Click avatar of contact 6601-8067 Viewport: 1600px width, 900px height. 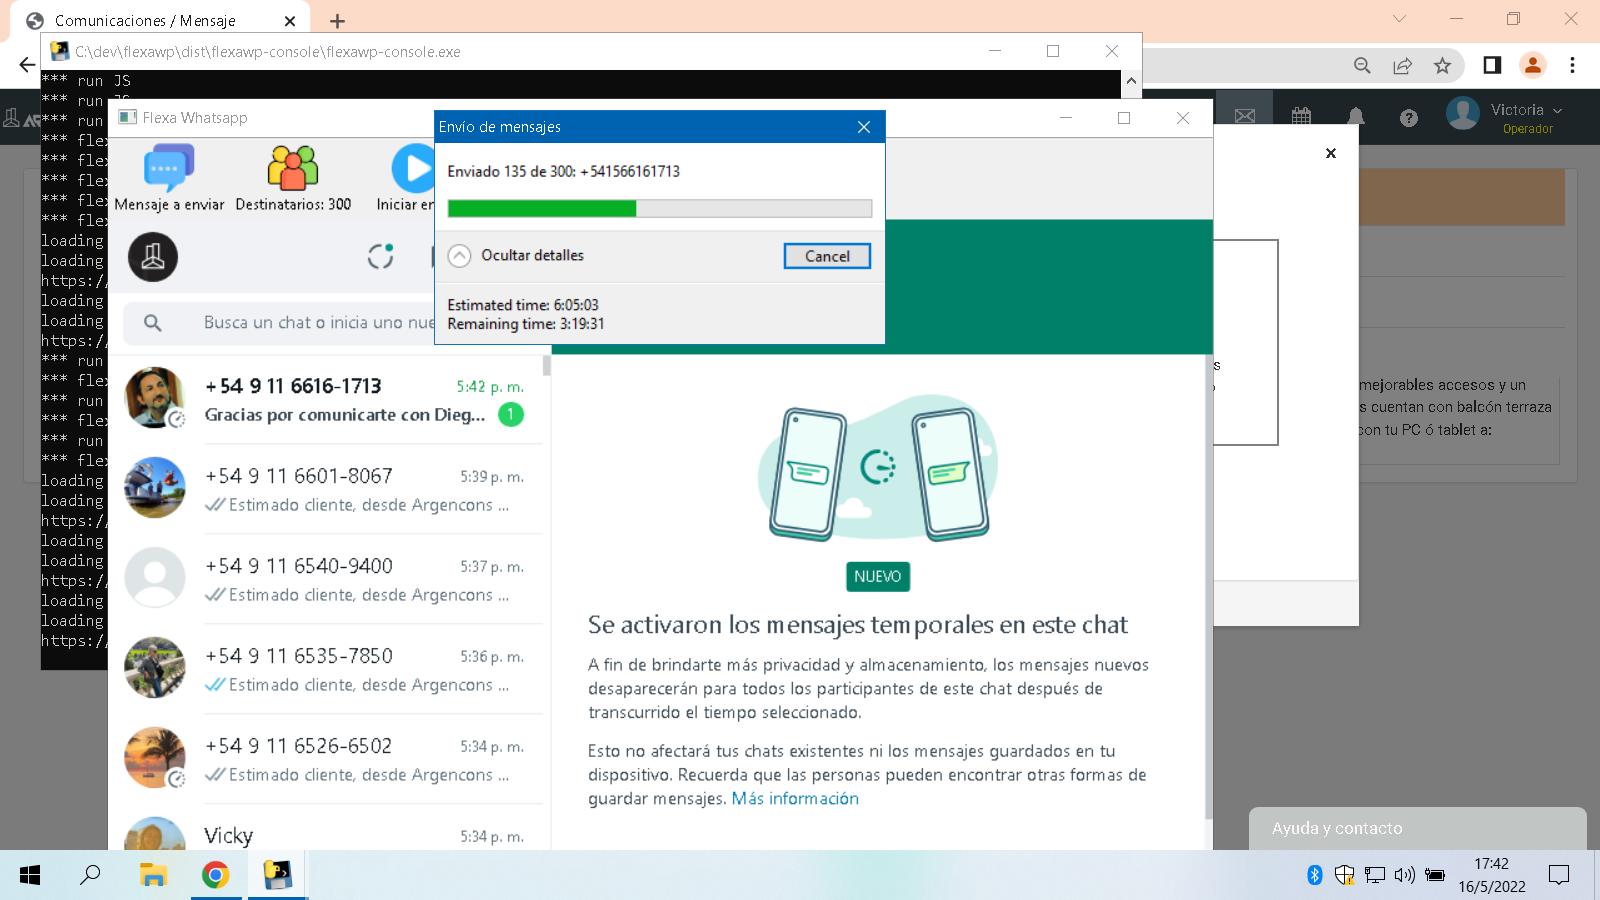pos(154,487)
